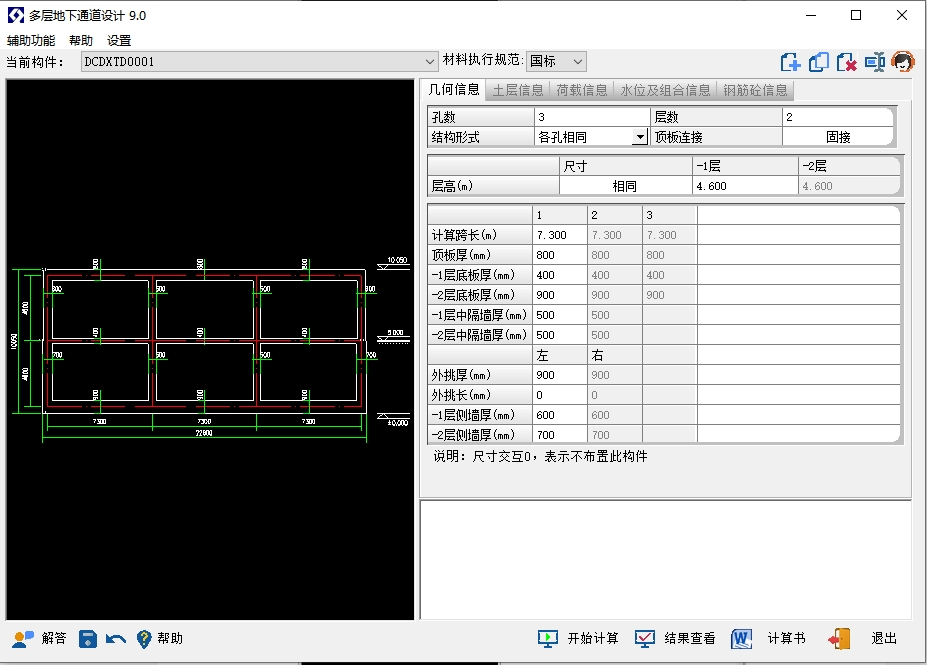Expand the 结构形式 各孔相同 dropdown
The height and width of the screenshot is (665, 927).
[639, 137]
